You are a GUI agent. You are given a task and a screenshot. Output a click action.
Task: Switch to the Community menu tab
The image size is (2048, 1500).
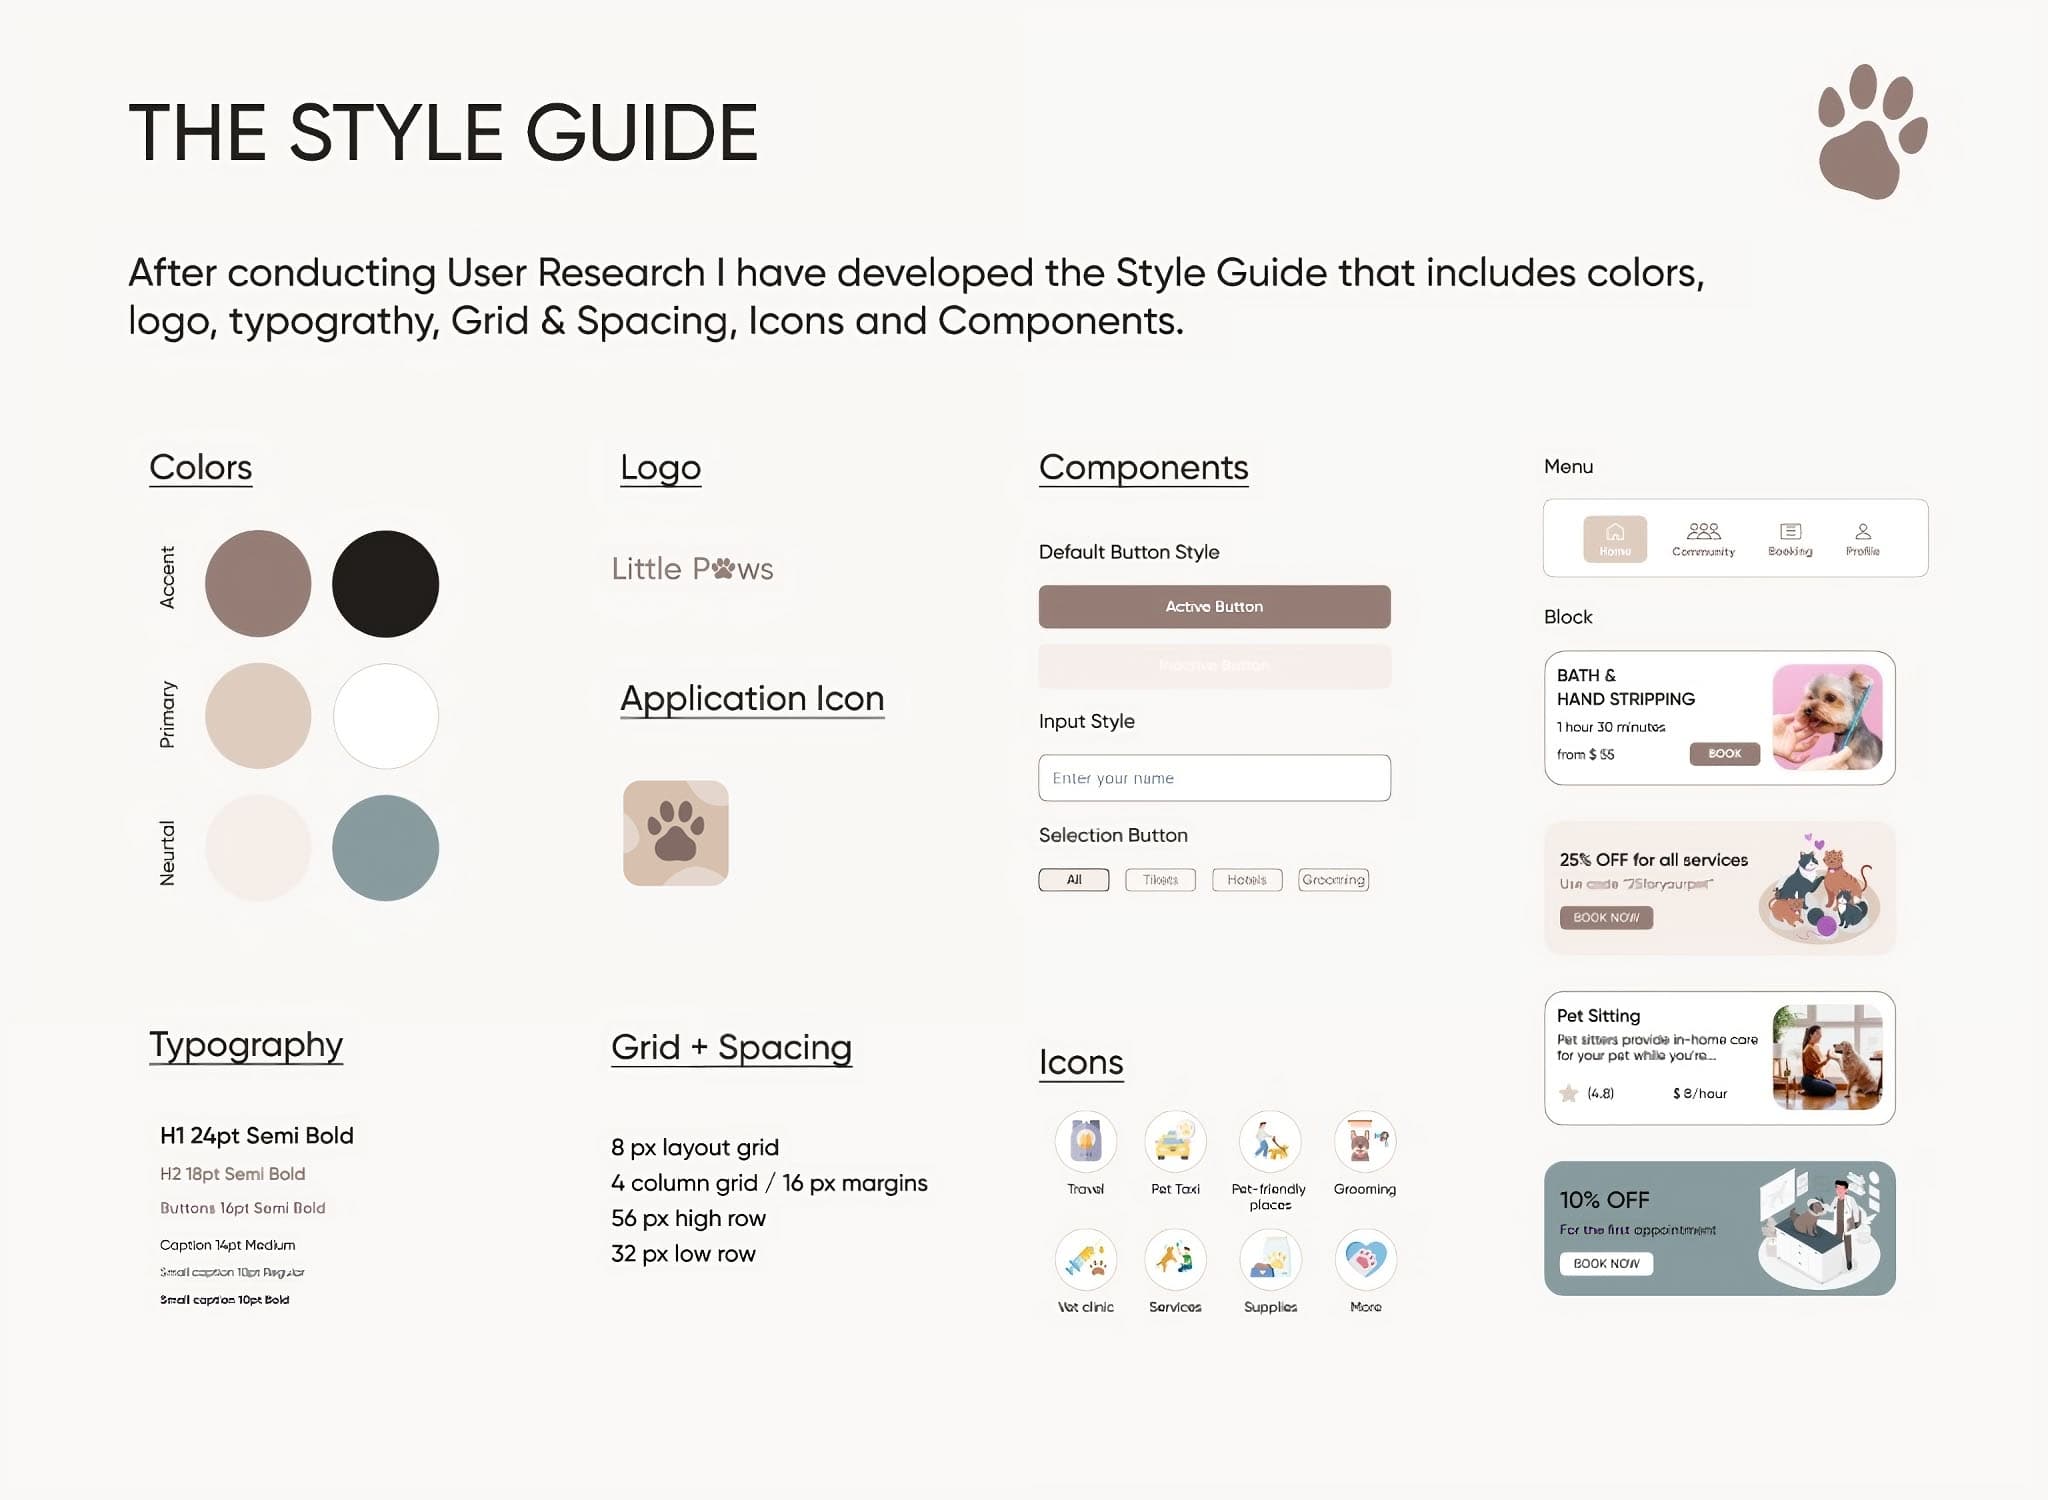1702,537
